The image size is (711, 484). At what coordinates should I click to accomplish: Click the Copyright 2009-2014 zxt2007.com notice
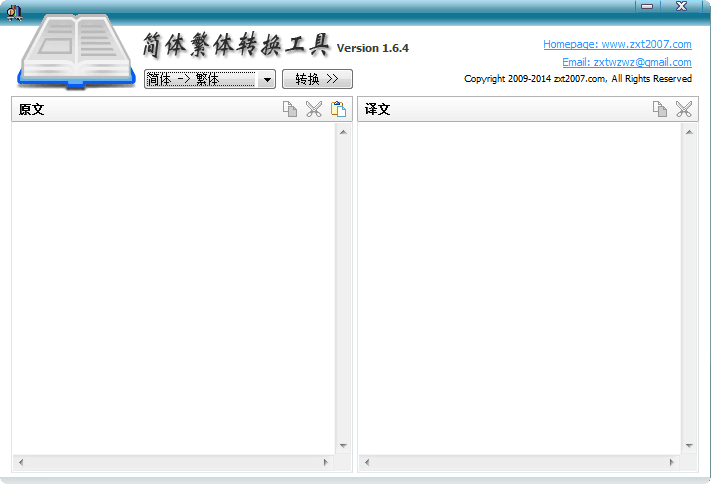coord(578,78)
